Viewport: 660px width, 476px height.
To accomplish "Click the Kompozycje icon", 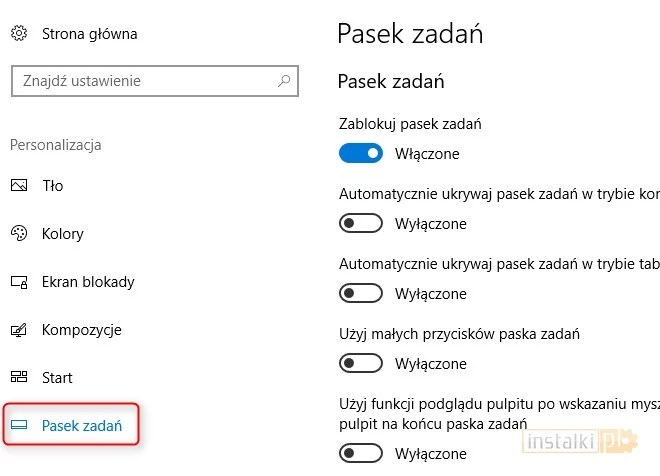I will [x=19, y=330].
